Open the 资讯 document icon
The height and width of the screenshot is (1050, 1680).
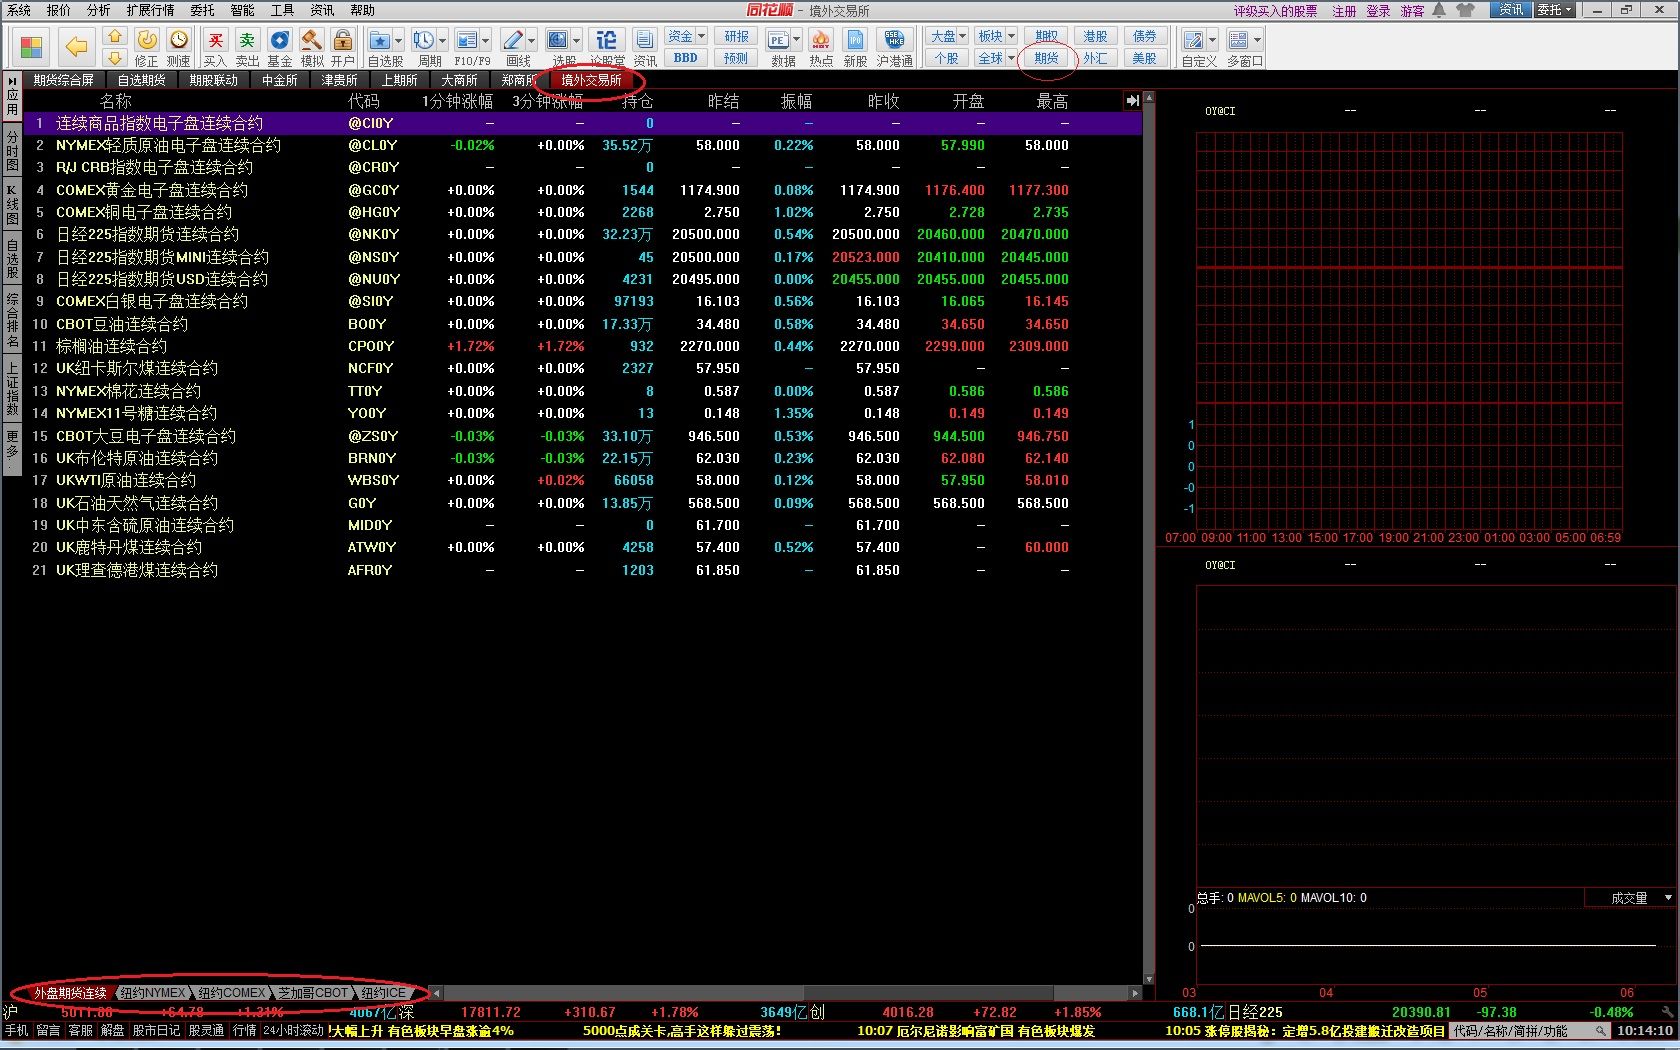click(x=645, y=40)
